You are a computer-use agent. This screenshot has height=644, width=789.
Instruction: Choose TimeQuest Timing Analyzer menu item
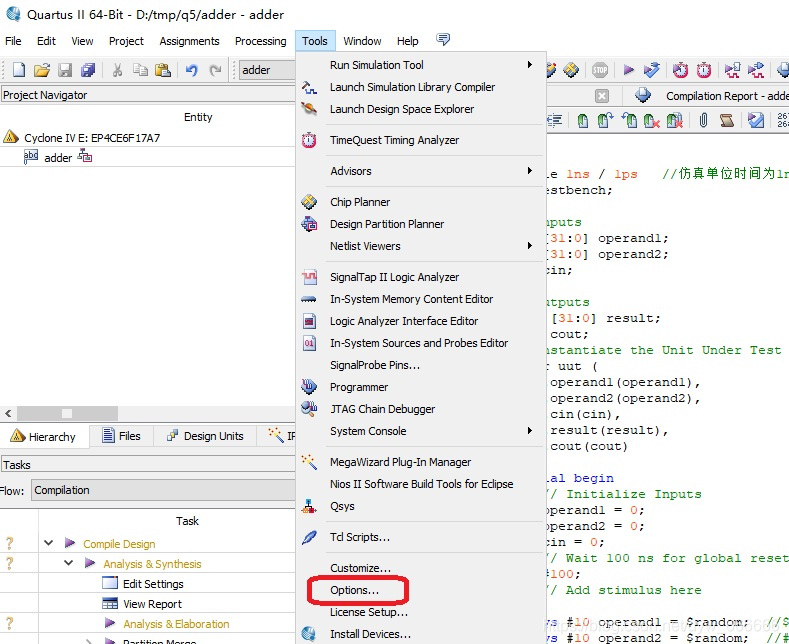[421, 140]
